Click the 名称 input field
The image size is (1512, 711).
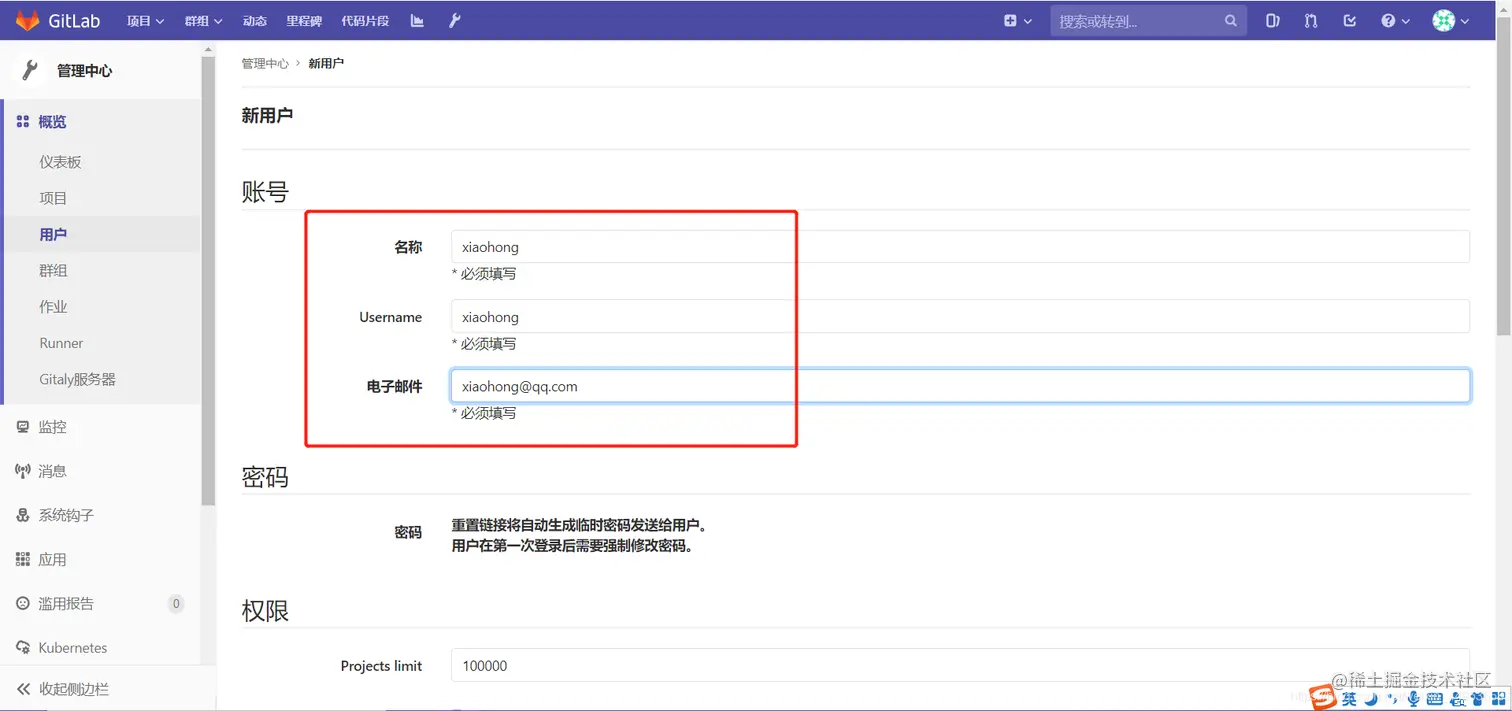point(960,247)
